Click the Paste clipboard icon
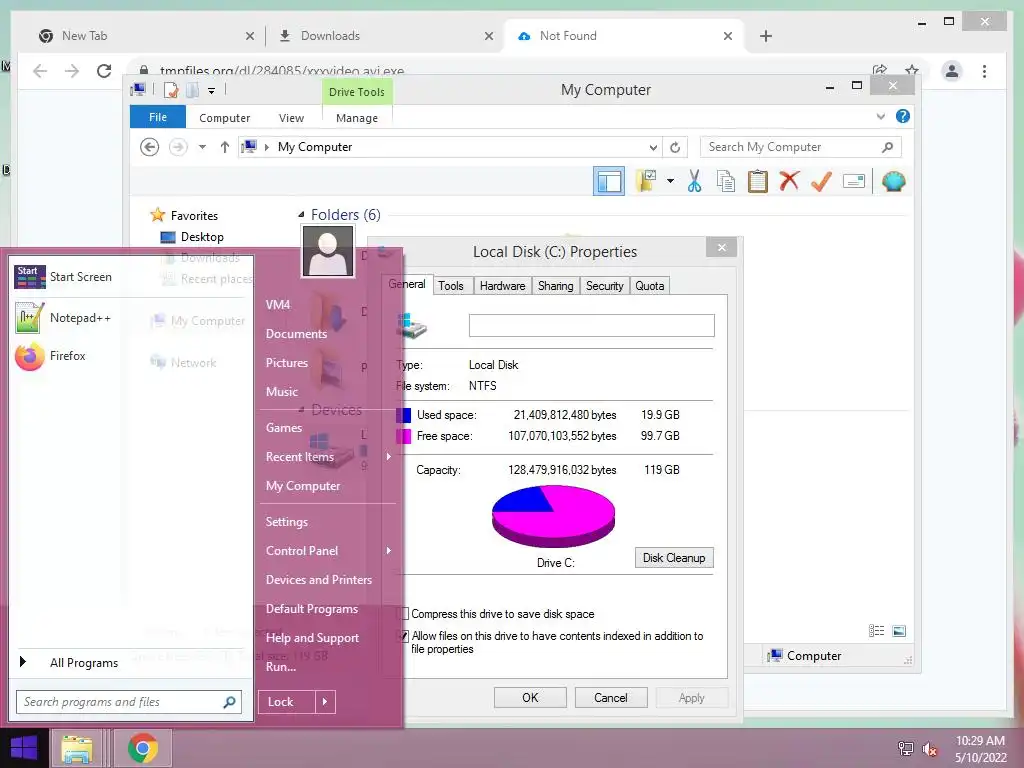This screenshot has height=768, width=1024. tap(758, 181)
